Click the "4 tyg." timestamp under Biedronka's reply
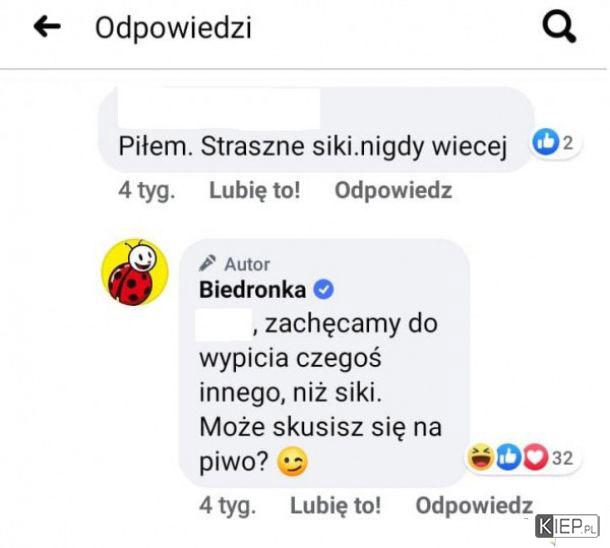 [228, 505]
